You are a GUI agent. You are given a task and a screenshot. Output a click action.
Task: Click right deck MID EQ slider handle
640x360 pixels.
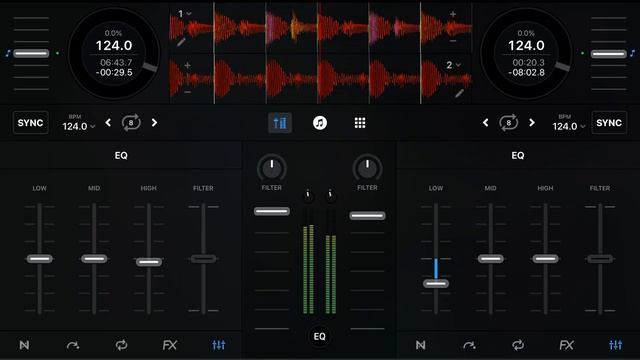491,259
